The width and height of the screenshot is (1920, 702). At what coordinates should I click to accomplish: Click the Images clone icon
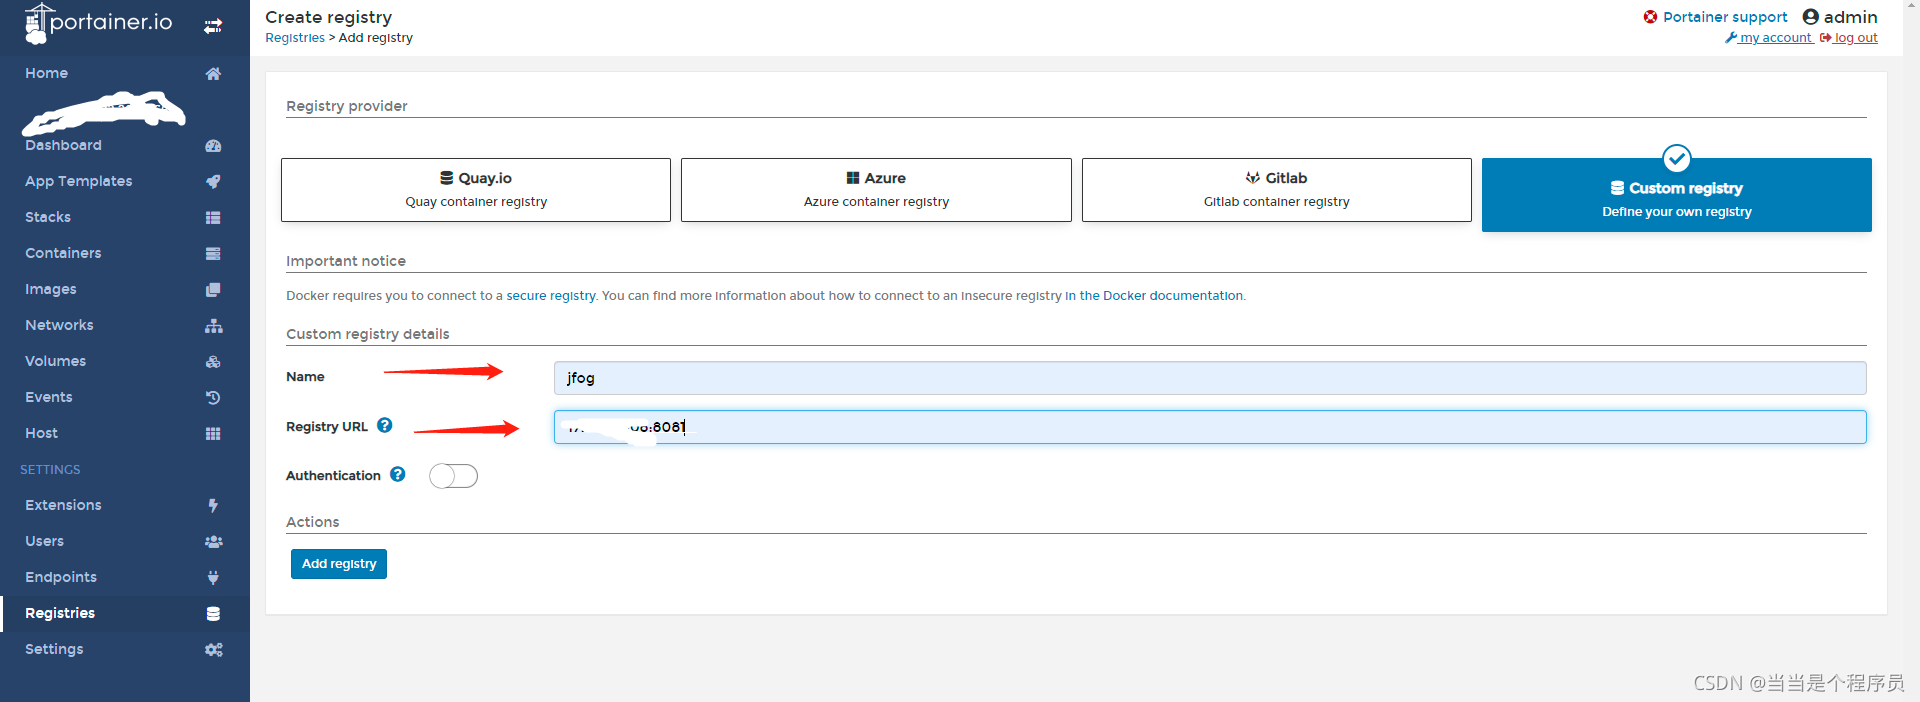pyautogui.click(x=213, y=289)
